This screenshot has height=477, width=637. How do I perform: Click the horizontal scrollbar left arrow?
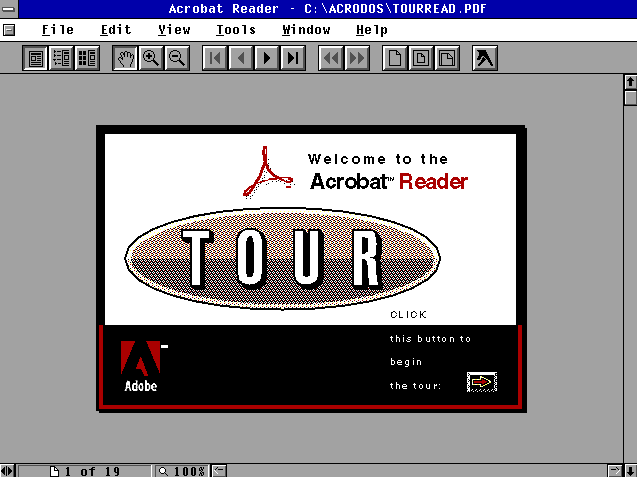tap(219, 471)
